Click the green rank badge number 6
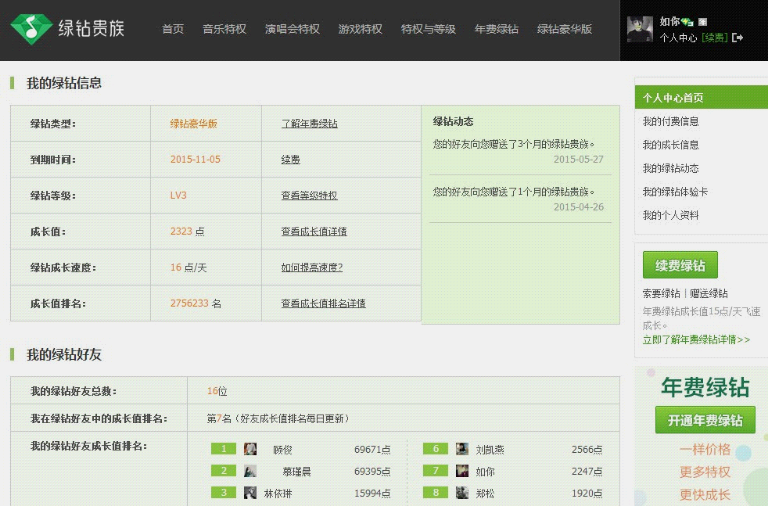Viewport: 768px width, 506px height. coord(435,449)
